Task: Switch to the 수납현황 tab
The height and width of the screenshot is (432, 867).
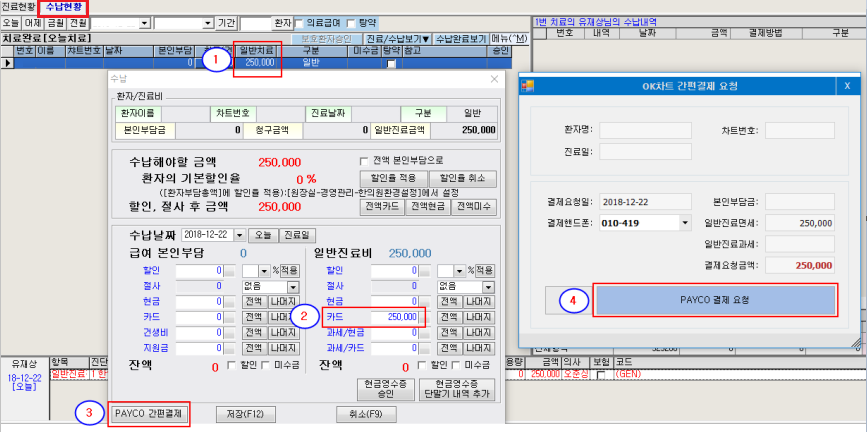Action: point(65,7)
